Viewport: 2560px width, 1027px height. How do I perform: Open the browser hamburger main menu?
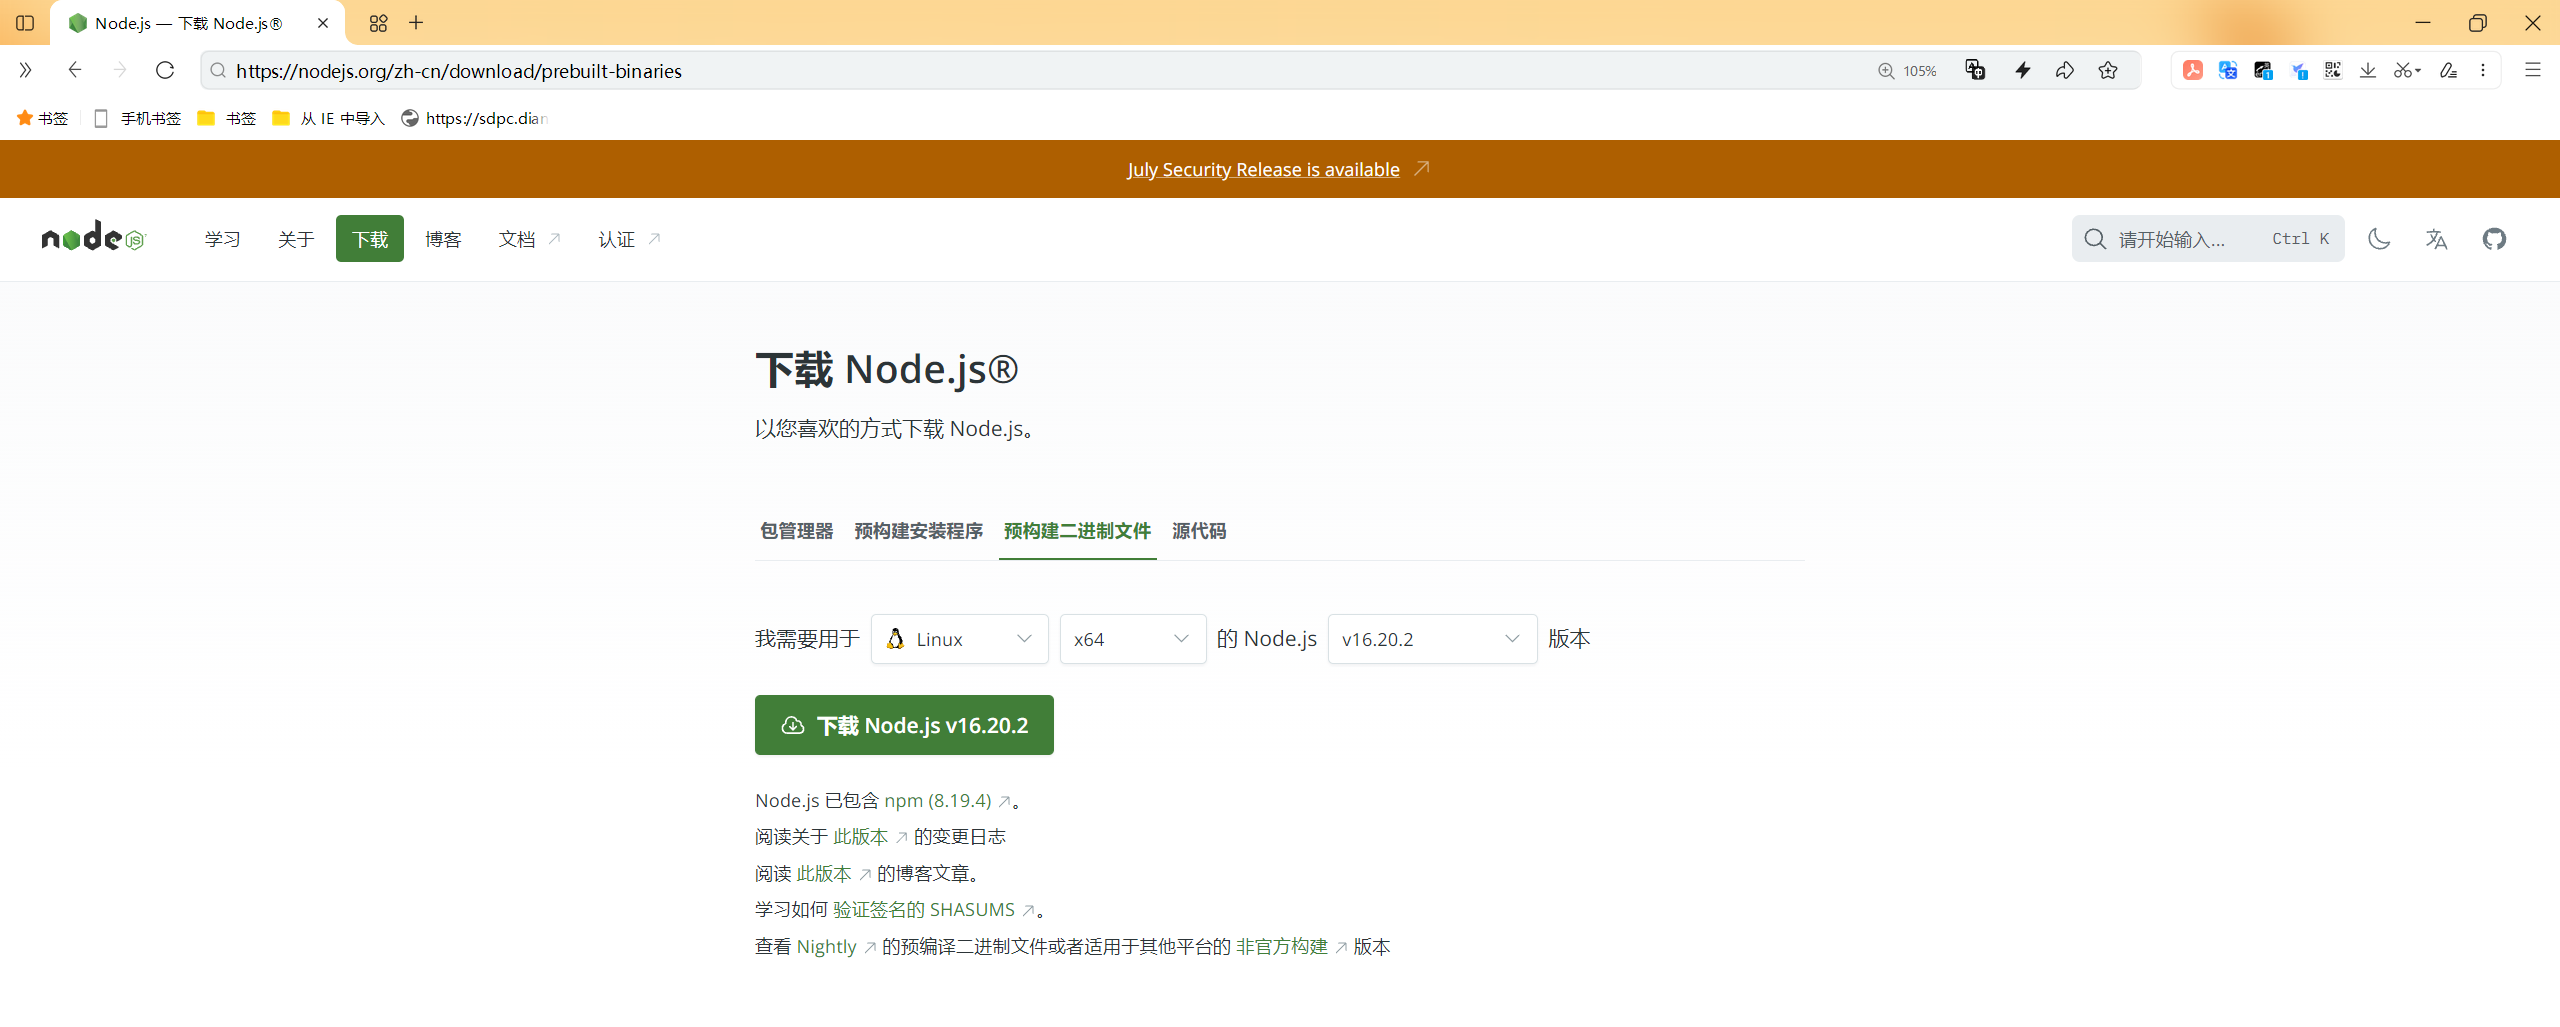tap(2533, 70)
